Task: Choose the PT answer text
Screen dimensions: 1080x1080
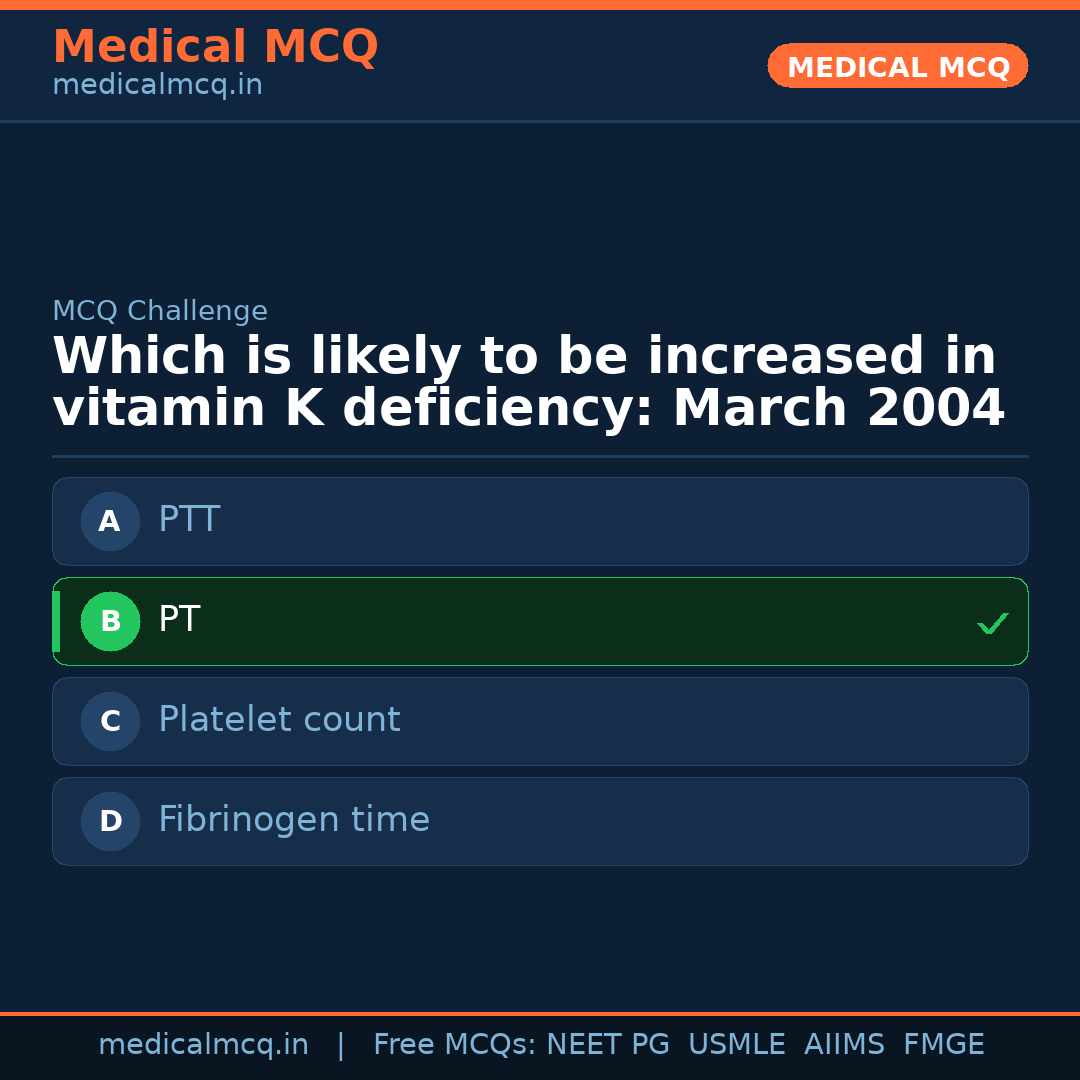Action: (x=179, y=620)
